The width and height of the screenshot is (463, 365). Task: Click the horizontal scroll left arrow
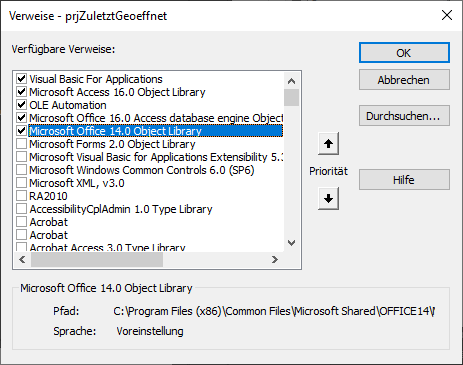coord(22,259)
